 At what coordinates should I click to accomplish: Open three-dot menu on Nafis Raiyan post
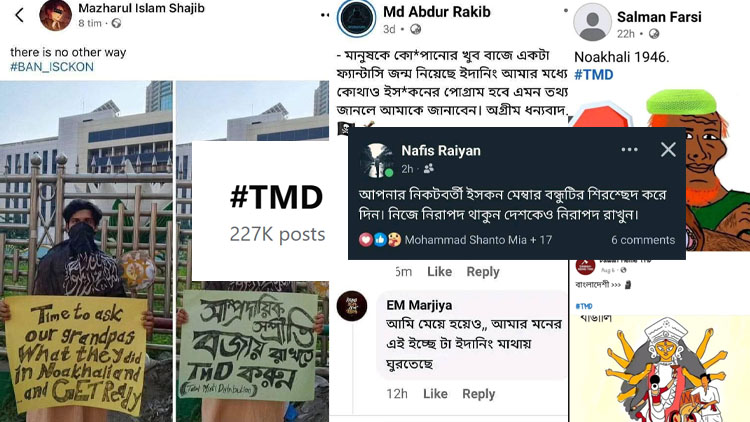[629, 150]
